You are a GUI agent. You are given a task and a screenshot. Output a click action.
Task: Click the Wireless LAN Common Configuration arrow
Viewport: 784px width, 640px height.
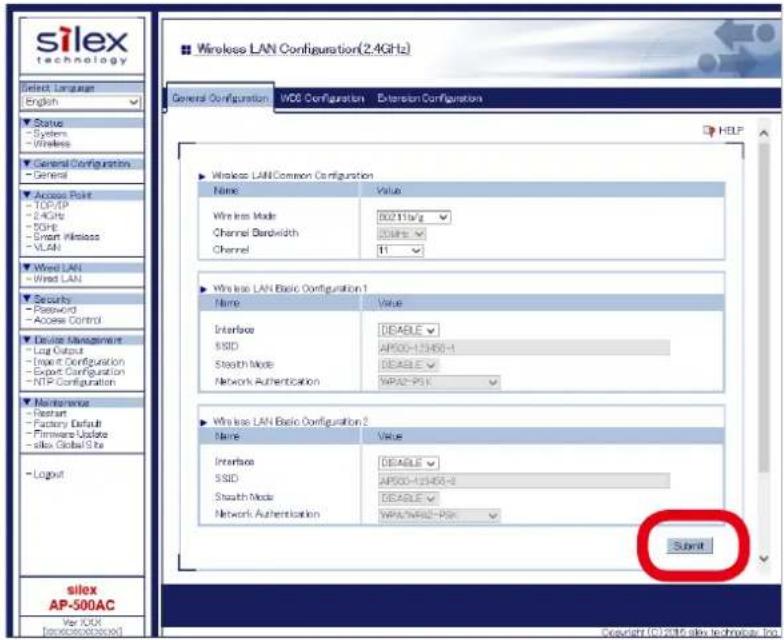pyautogui.click(x=202, y=176)
